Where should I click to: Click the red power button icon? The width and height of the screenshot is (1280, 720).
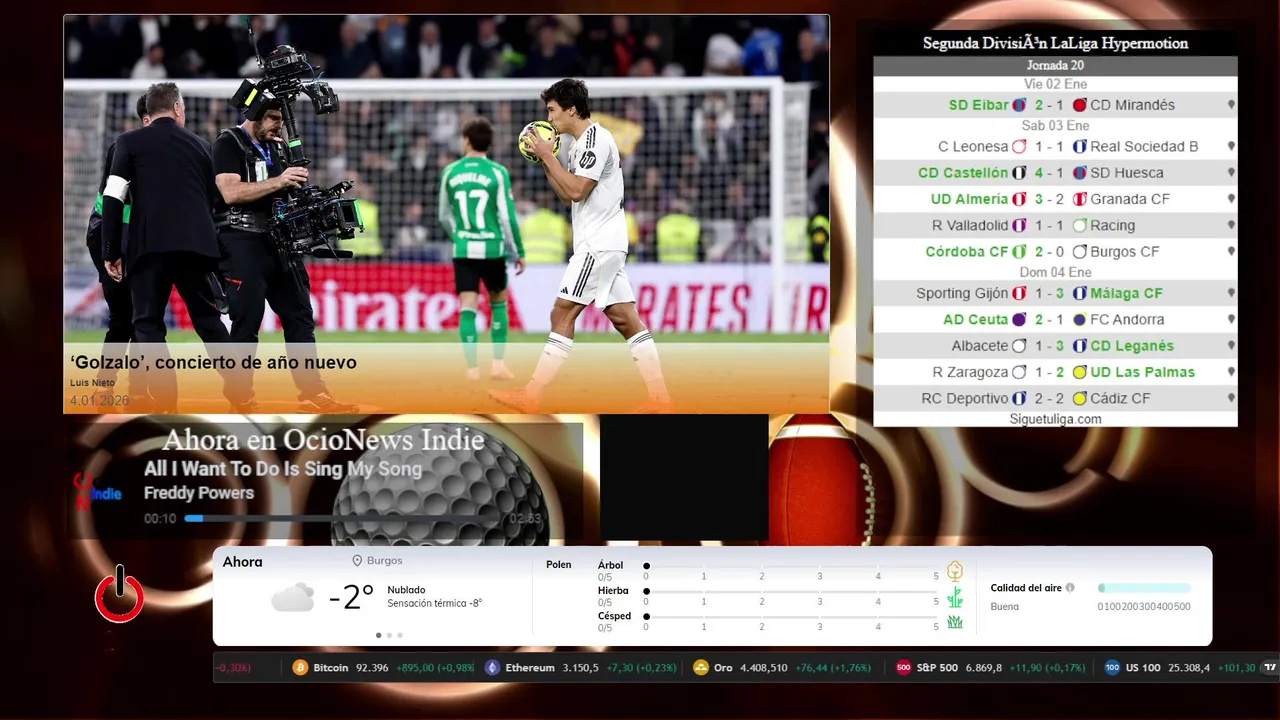(x=120, y=595)
